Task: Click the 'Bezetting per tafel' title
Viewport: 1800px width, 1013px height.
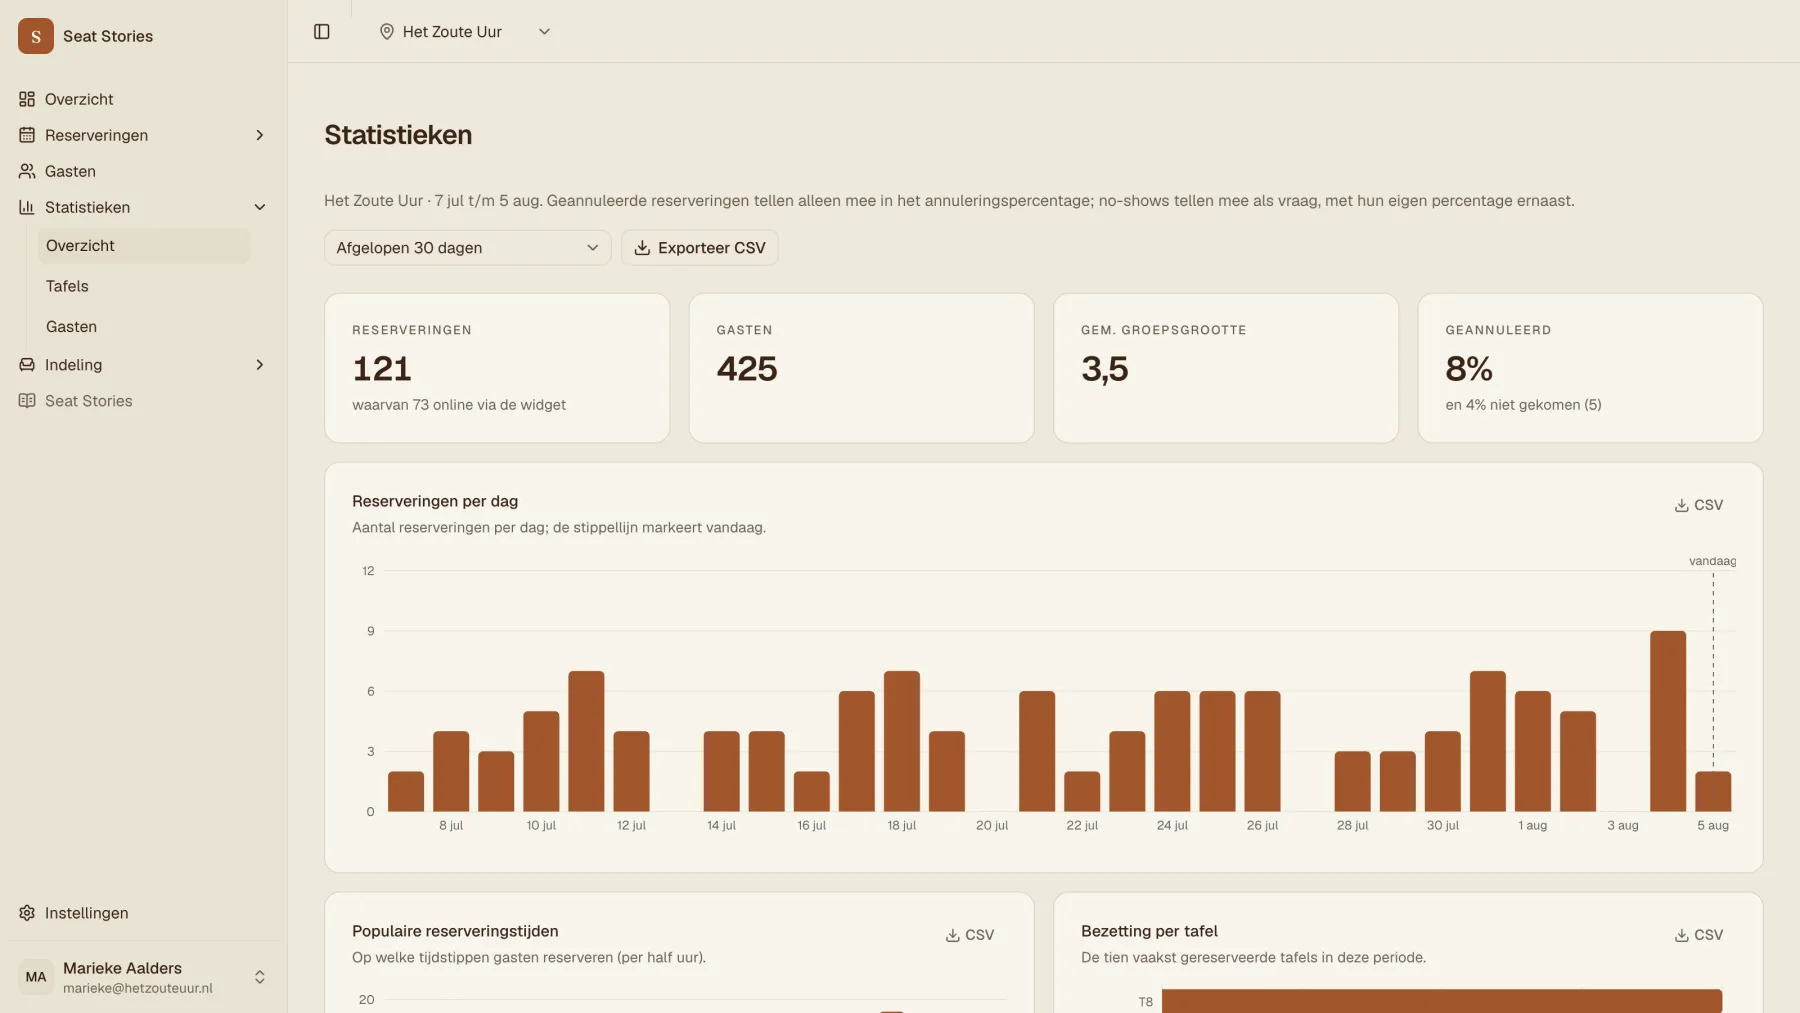Action: pyautogui.click(x=1149, y=931)
